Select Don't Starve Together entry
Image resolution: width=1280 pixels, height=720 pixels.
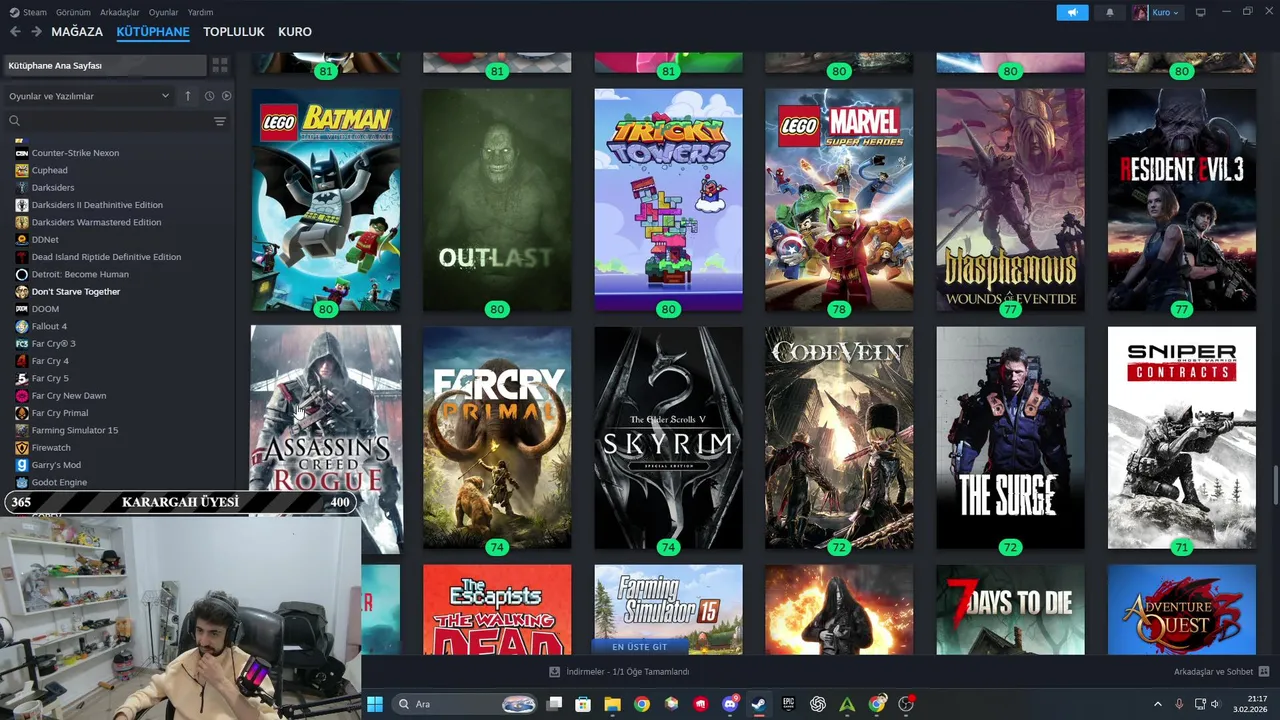pyautogui.click(x=76, y=292)
